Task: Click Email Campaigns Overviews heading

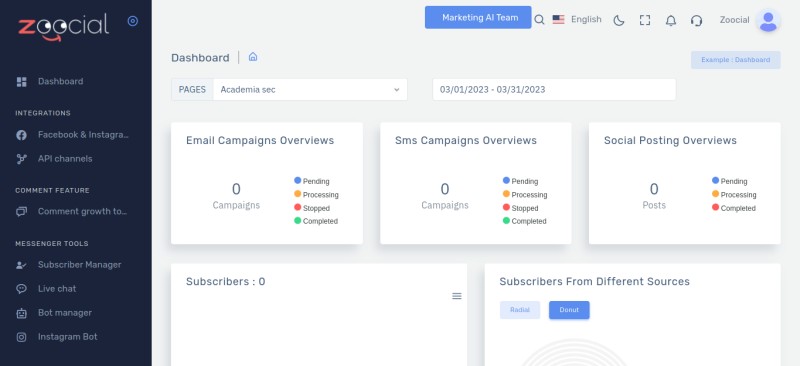Action: point(260,140)
